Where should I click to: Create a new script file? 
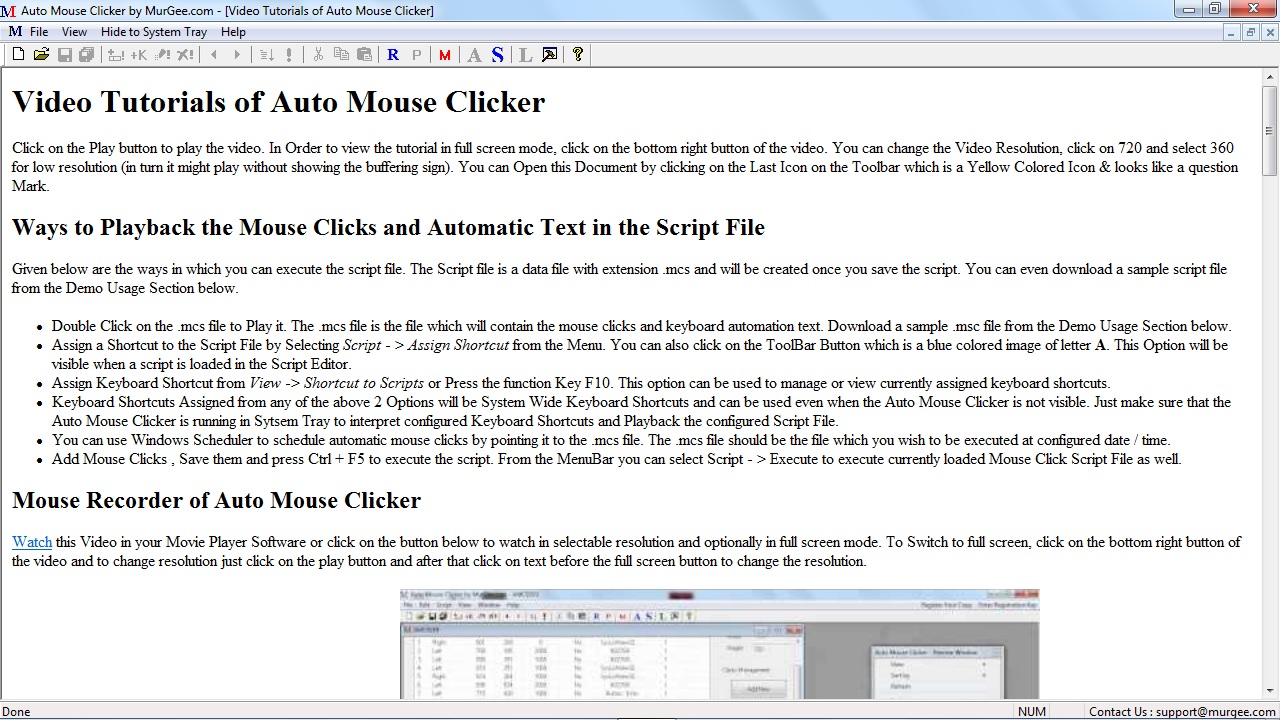pos(18,55)
